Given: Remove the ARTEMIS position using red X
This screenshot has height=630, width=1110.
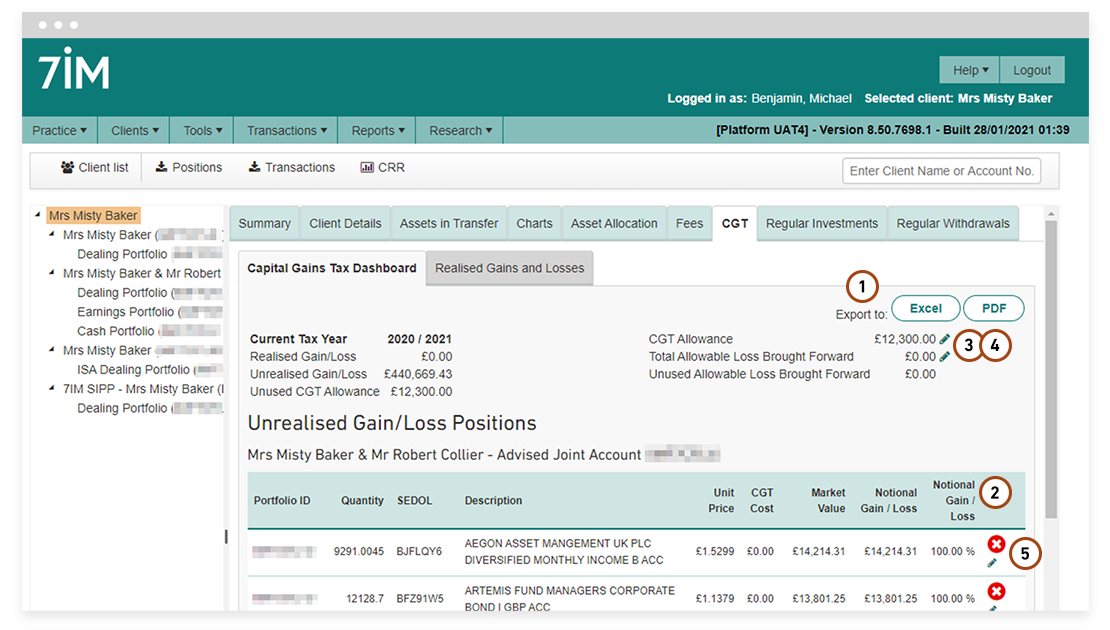Looking at the screenshot, I should 996,591.
